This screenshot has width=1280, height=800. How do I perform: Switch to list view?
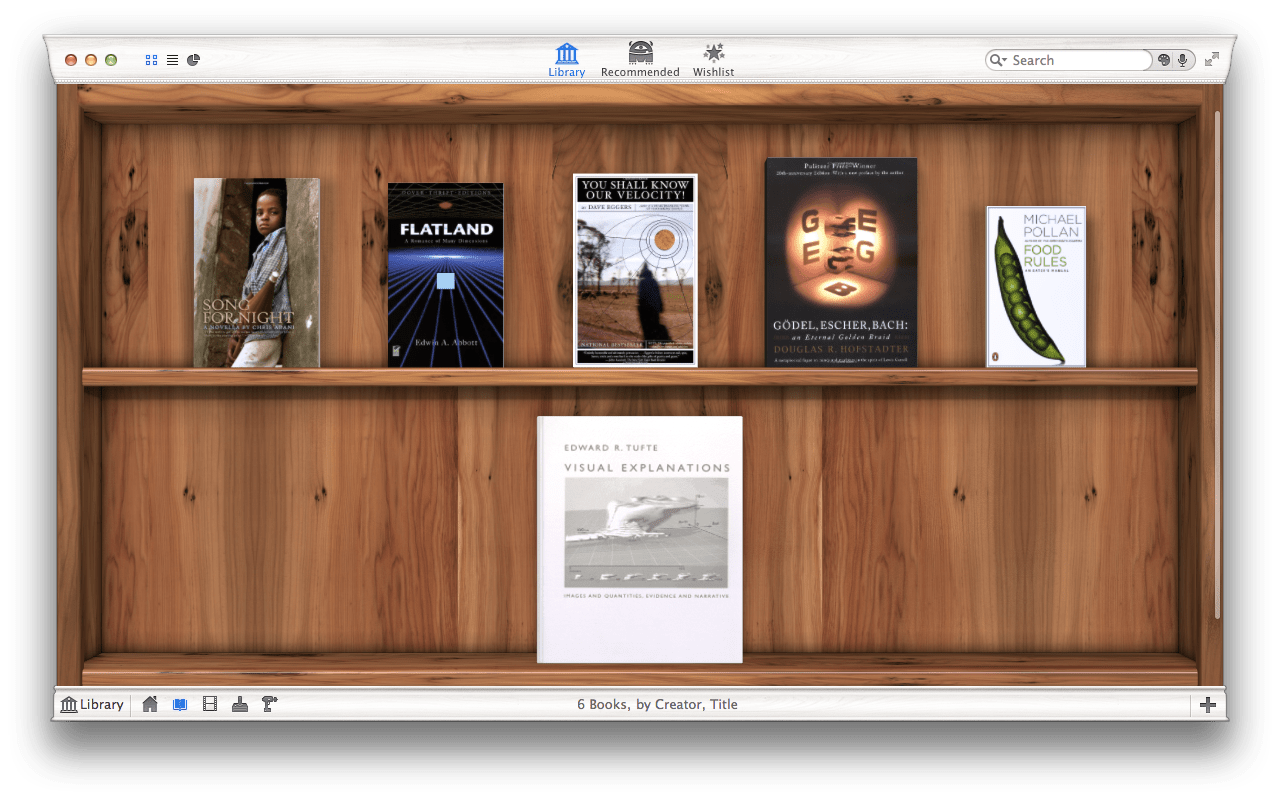click(x=172, y=59)
